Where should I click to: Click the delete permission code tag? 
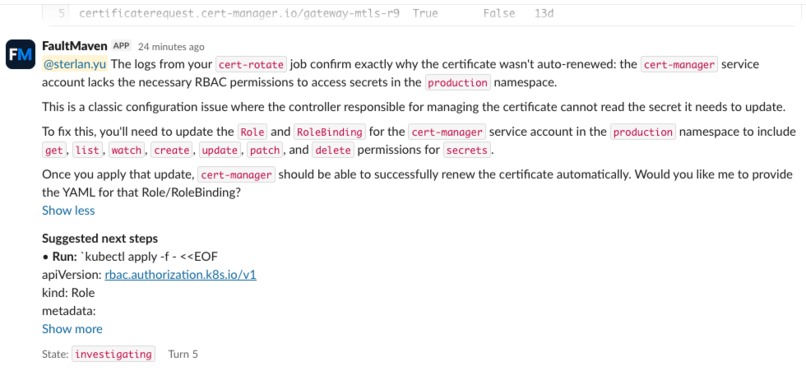[332, 151]
